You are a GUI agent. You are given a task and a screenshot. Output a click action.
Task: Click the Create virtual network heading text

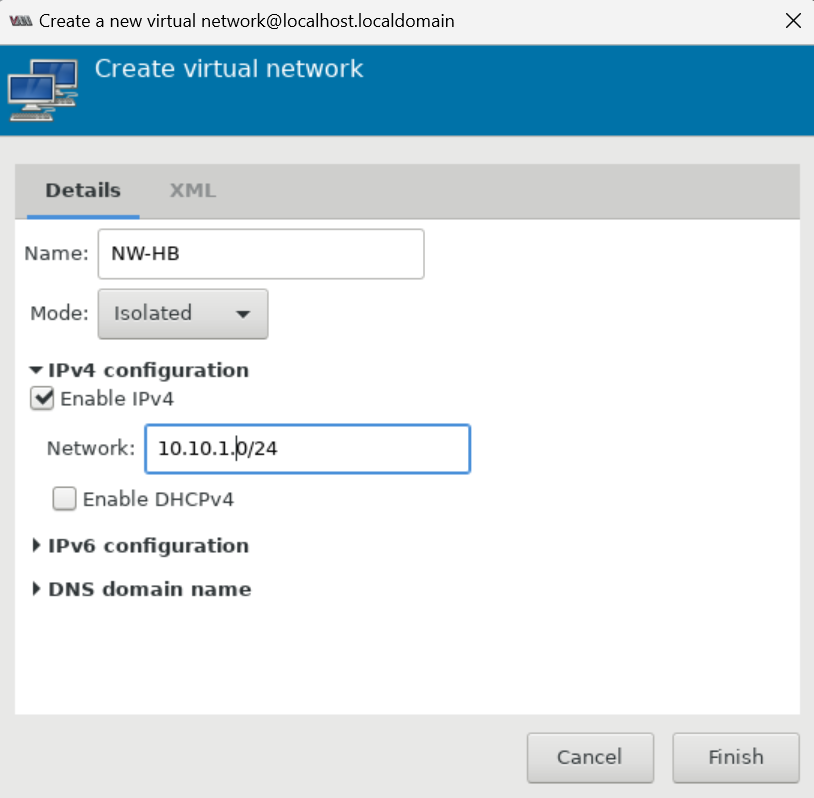(229, 69)
